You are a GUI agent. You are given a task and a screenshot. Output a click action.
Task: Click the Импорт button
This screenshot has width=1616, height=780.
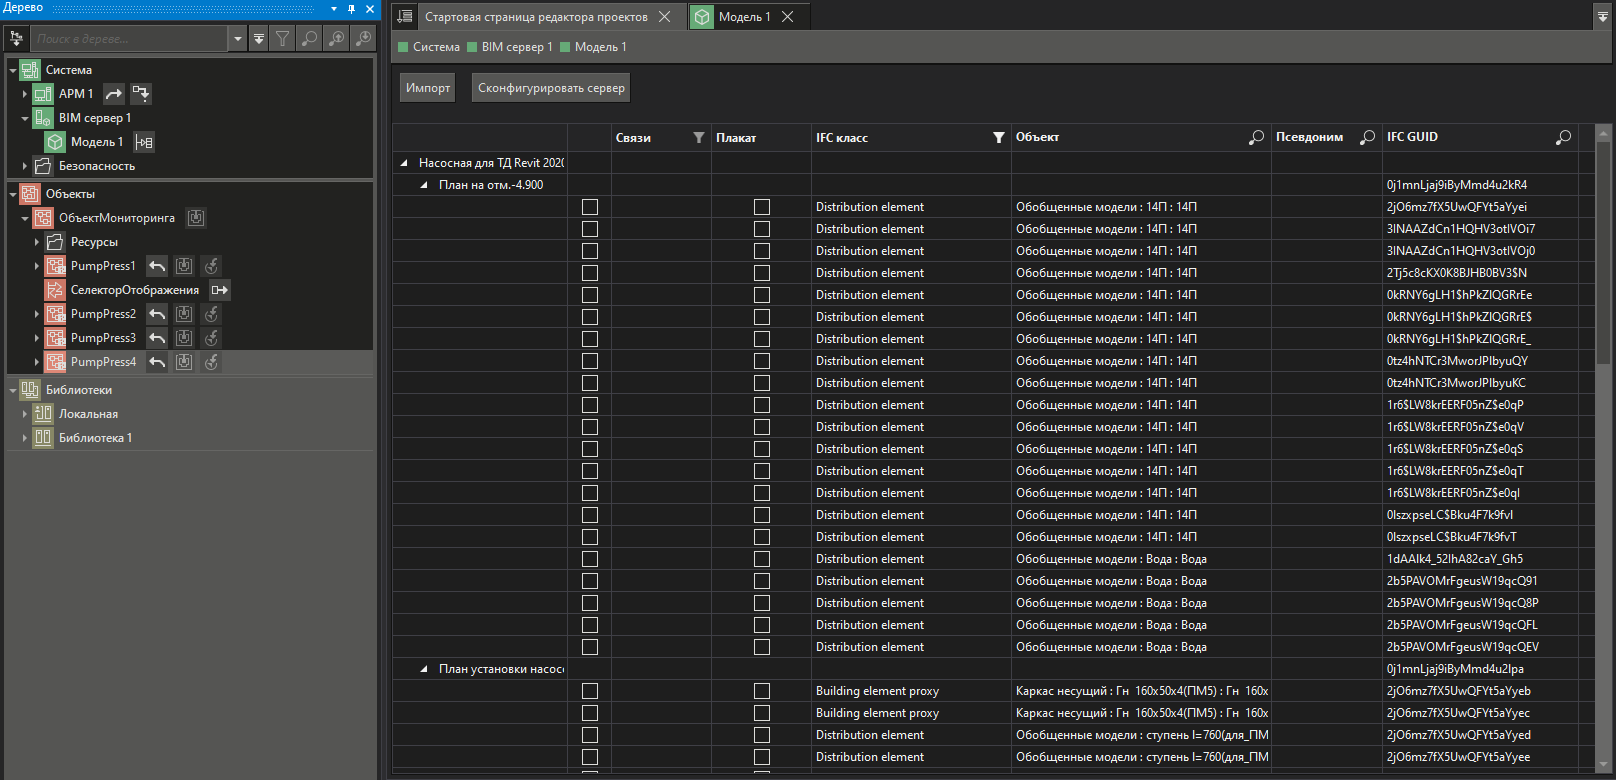tap(428, 88)
